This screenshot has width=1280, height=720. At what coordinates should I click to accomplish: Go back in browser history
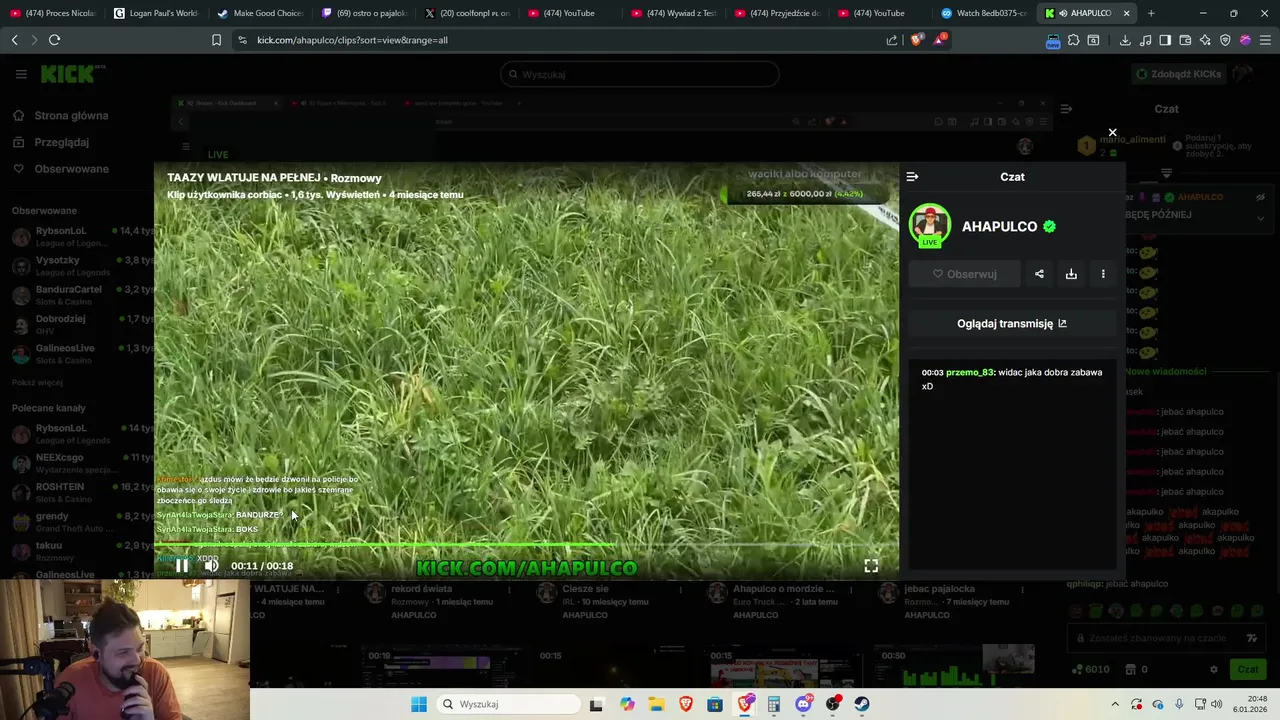pos(14,40)
